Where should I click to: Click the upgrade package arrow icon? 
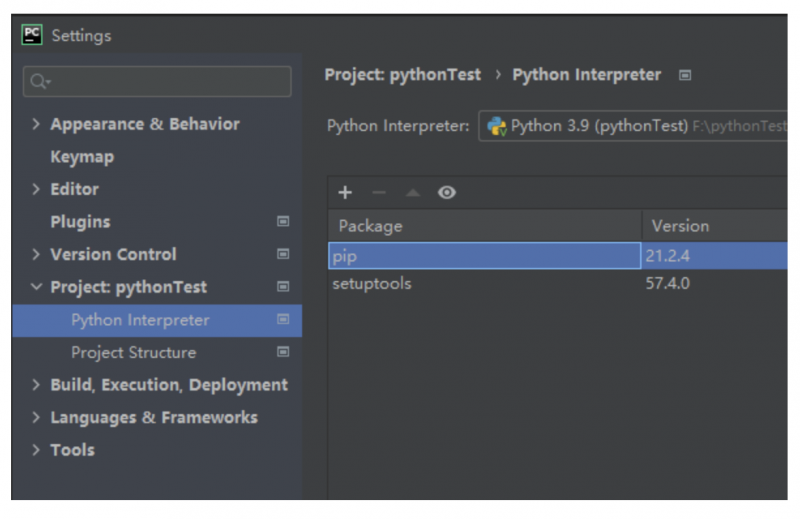412,193
